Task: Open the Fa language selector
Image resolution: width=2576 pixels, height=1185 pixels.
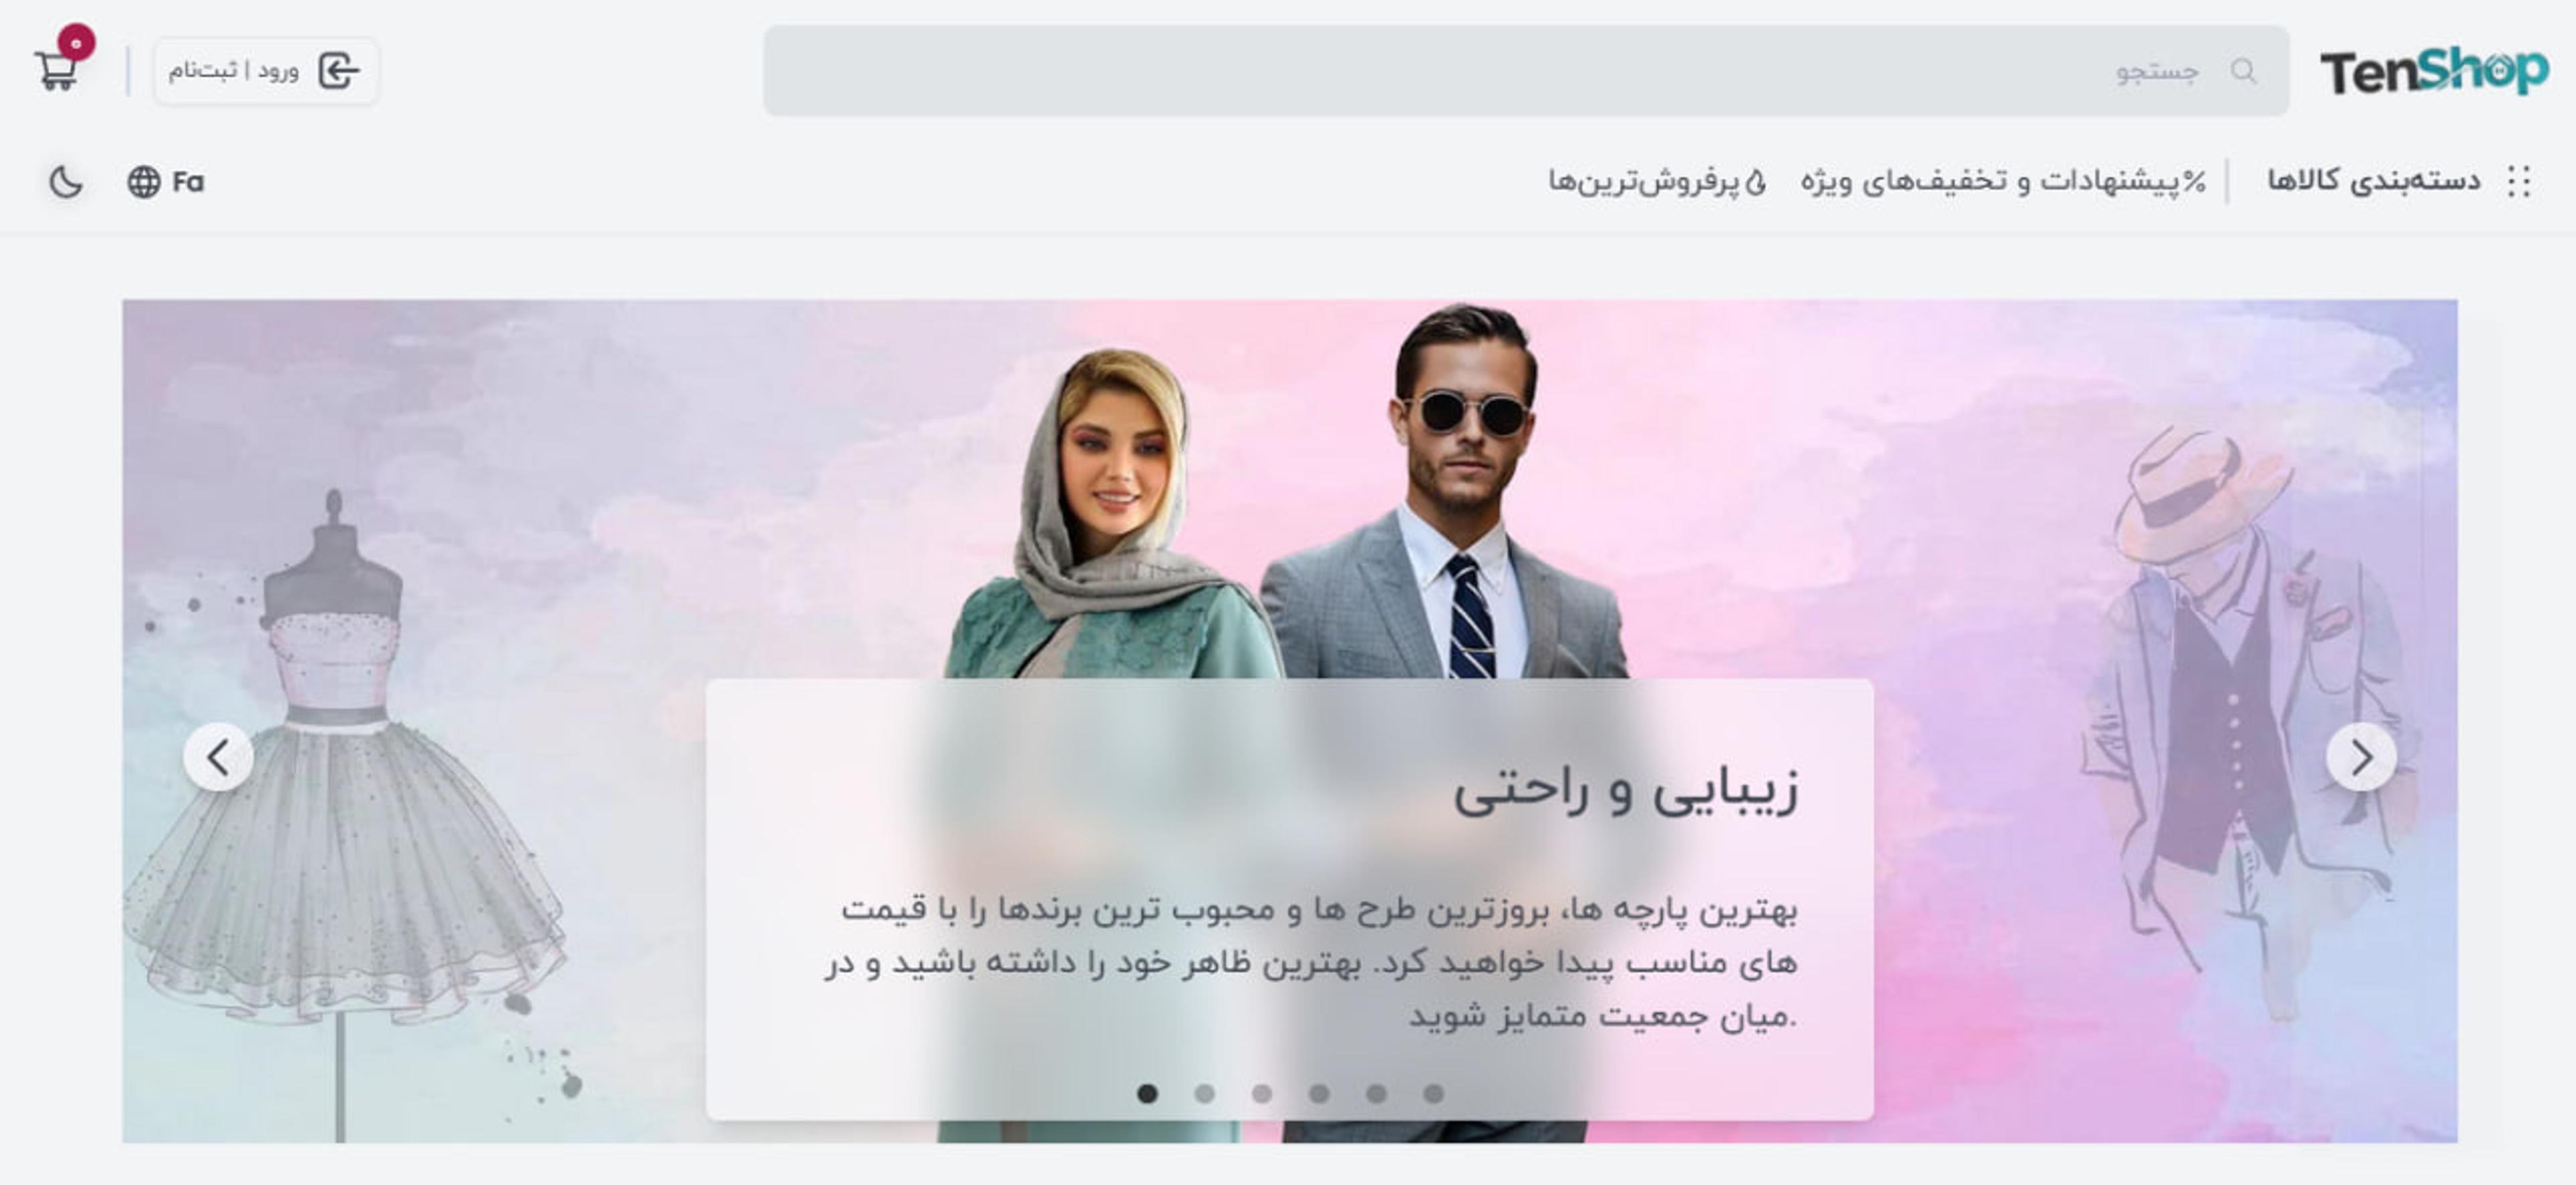Action: tap(166, 182)
